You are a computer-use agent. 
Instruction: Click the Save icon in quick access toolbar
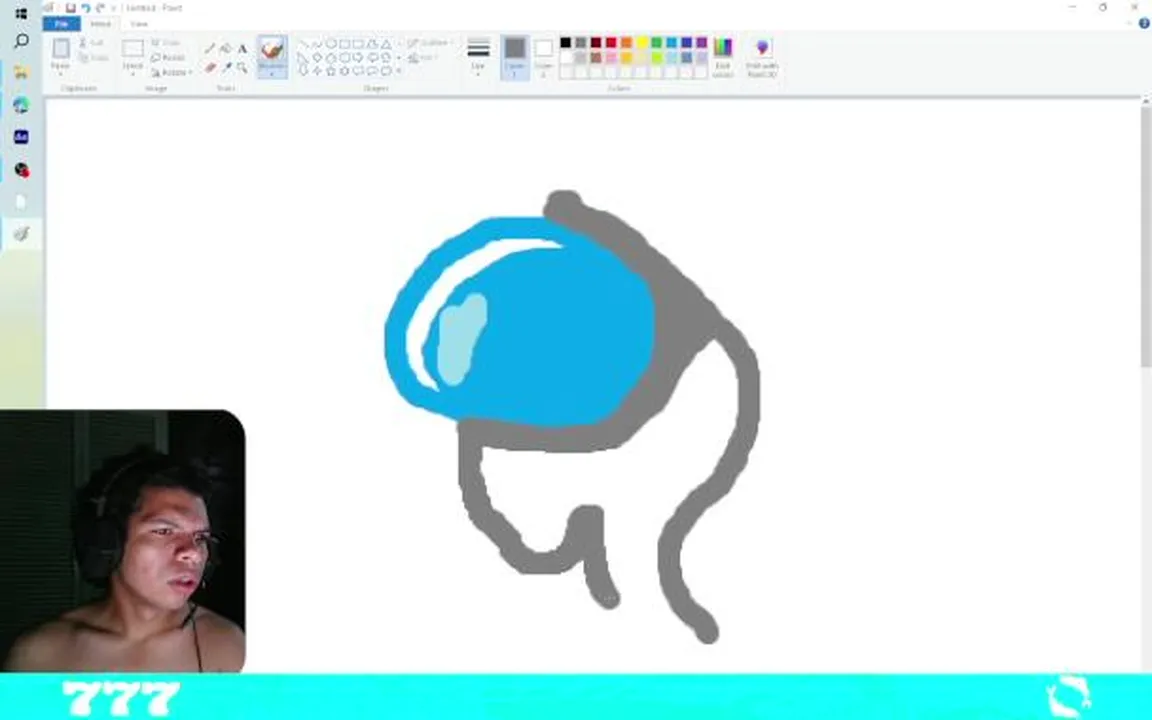coord(71,7)
